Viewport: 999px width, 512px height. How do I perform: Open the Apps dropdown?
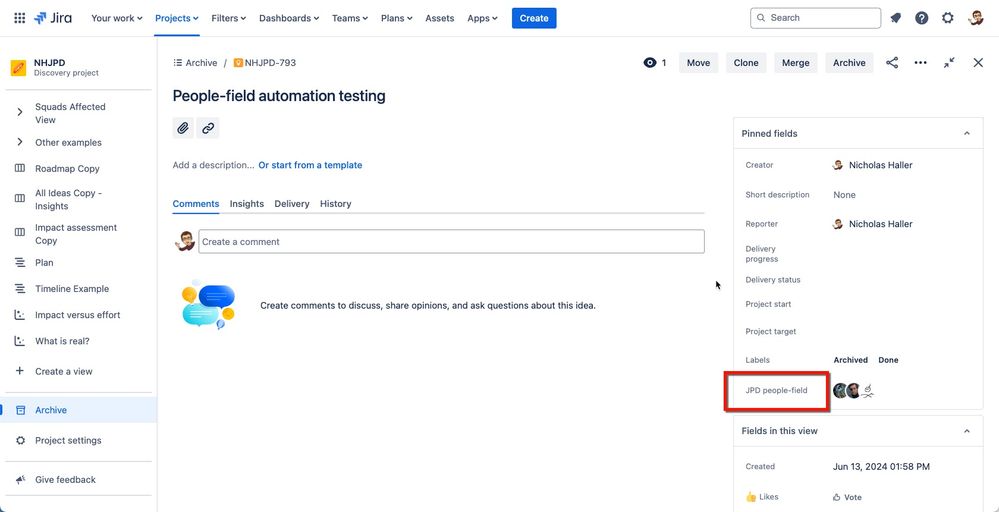(x=482, y=18)
